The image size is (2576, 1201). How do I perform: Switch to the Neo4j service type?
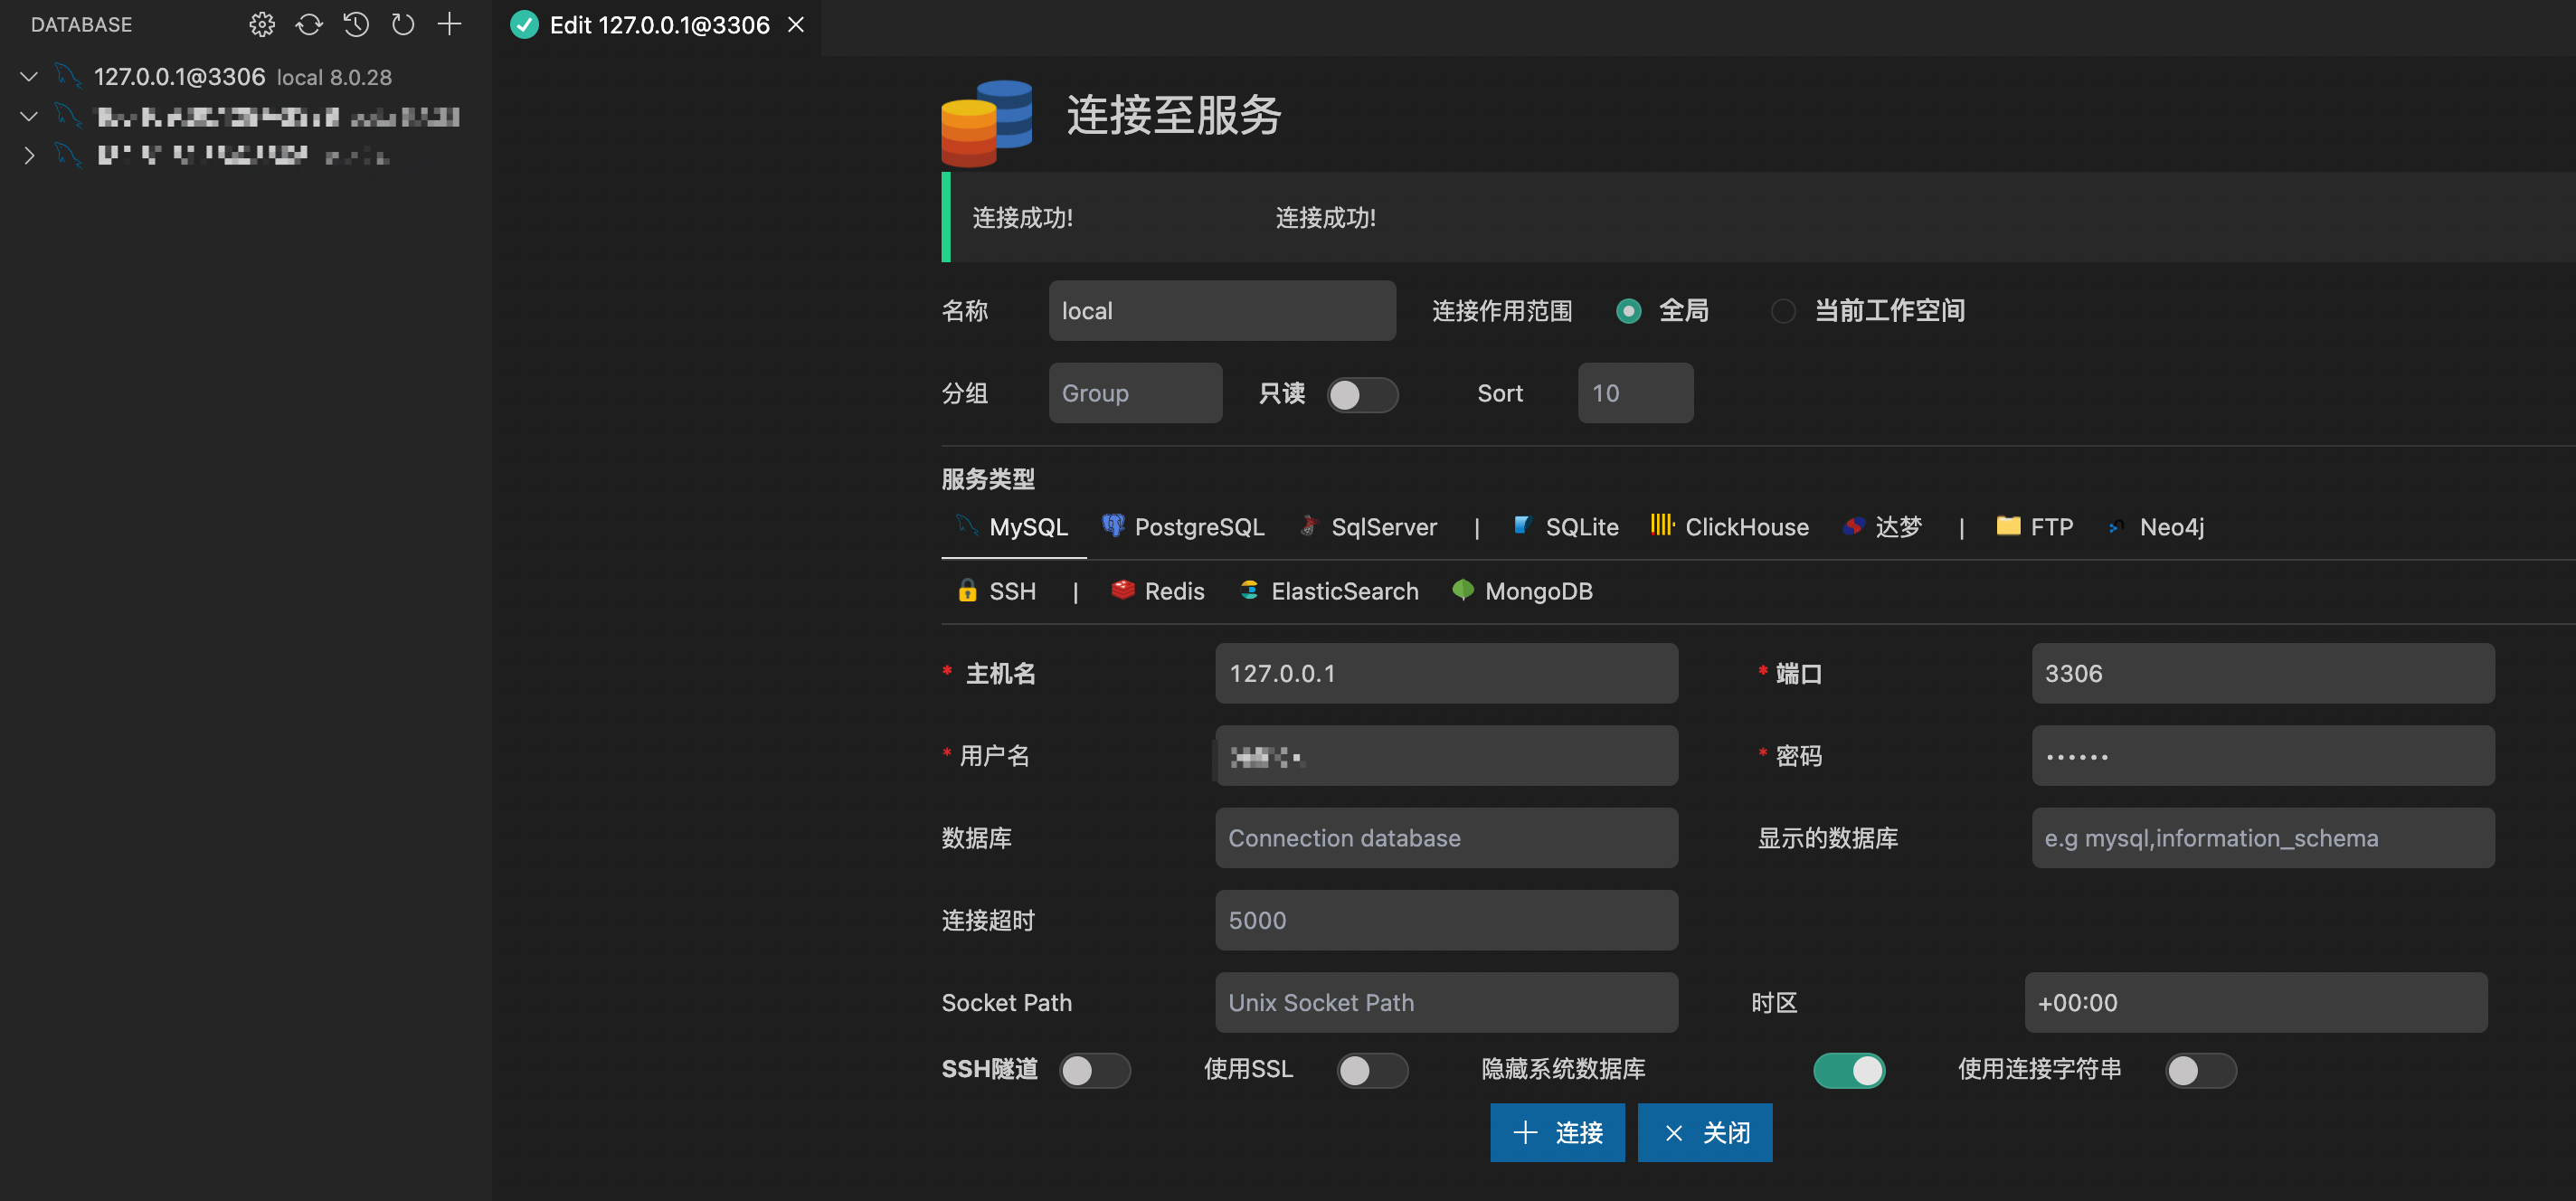pos(2156,526)
